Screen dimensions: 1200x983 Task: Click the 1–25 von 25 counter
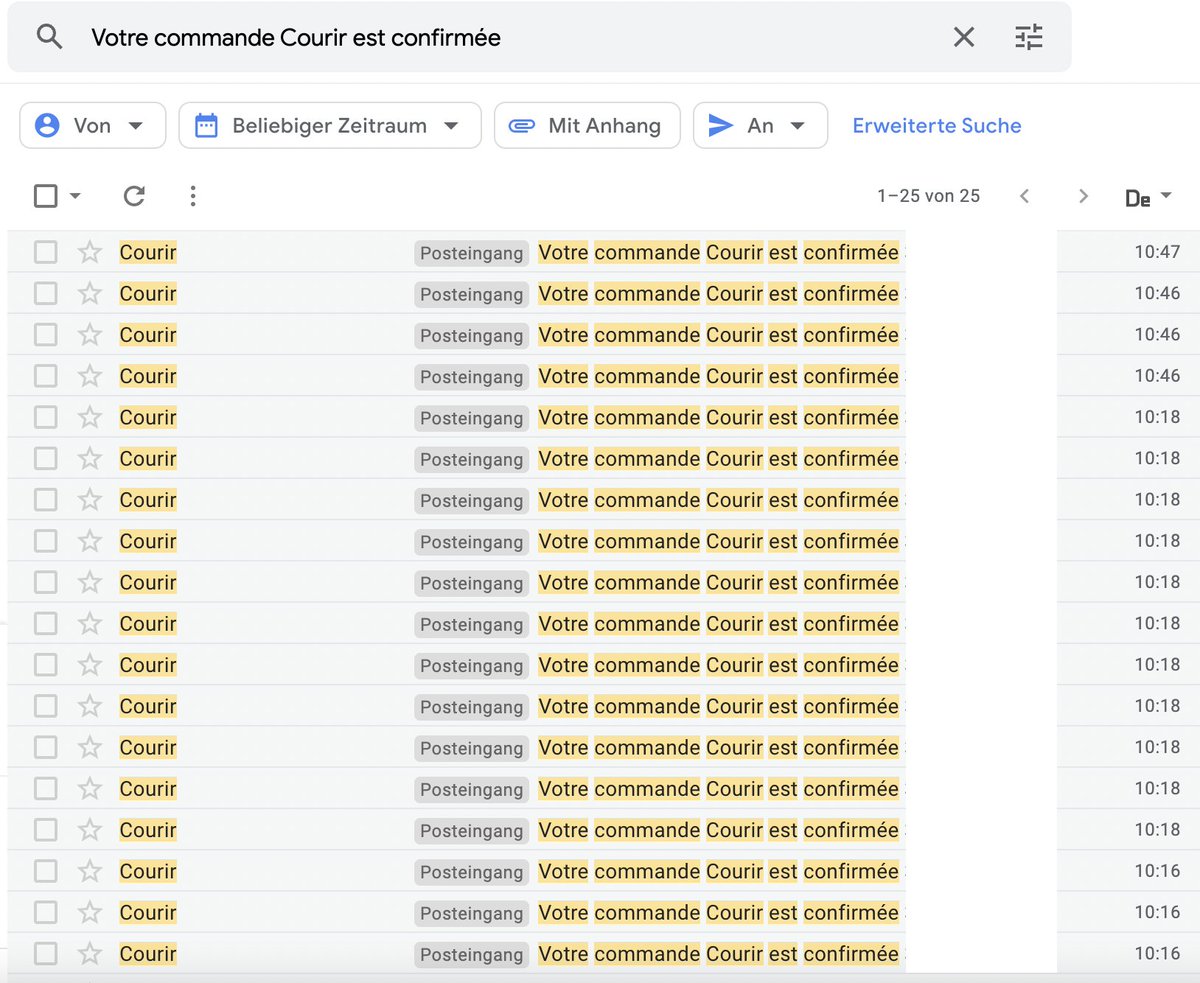929,196
